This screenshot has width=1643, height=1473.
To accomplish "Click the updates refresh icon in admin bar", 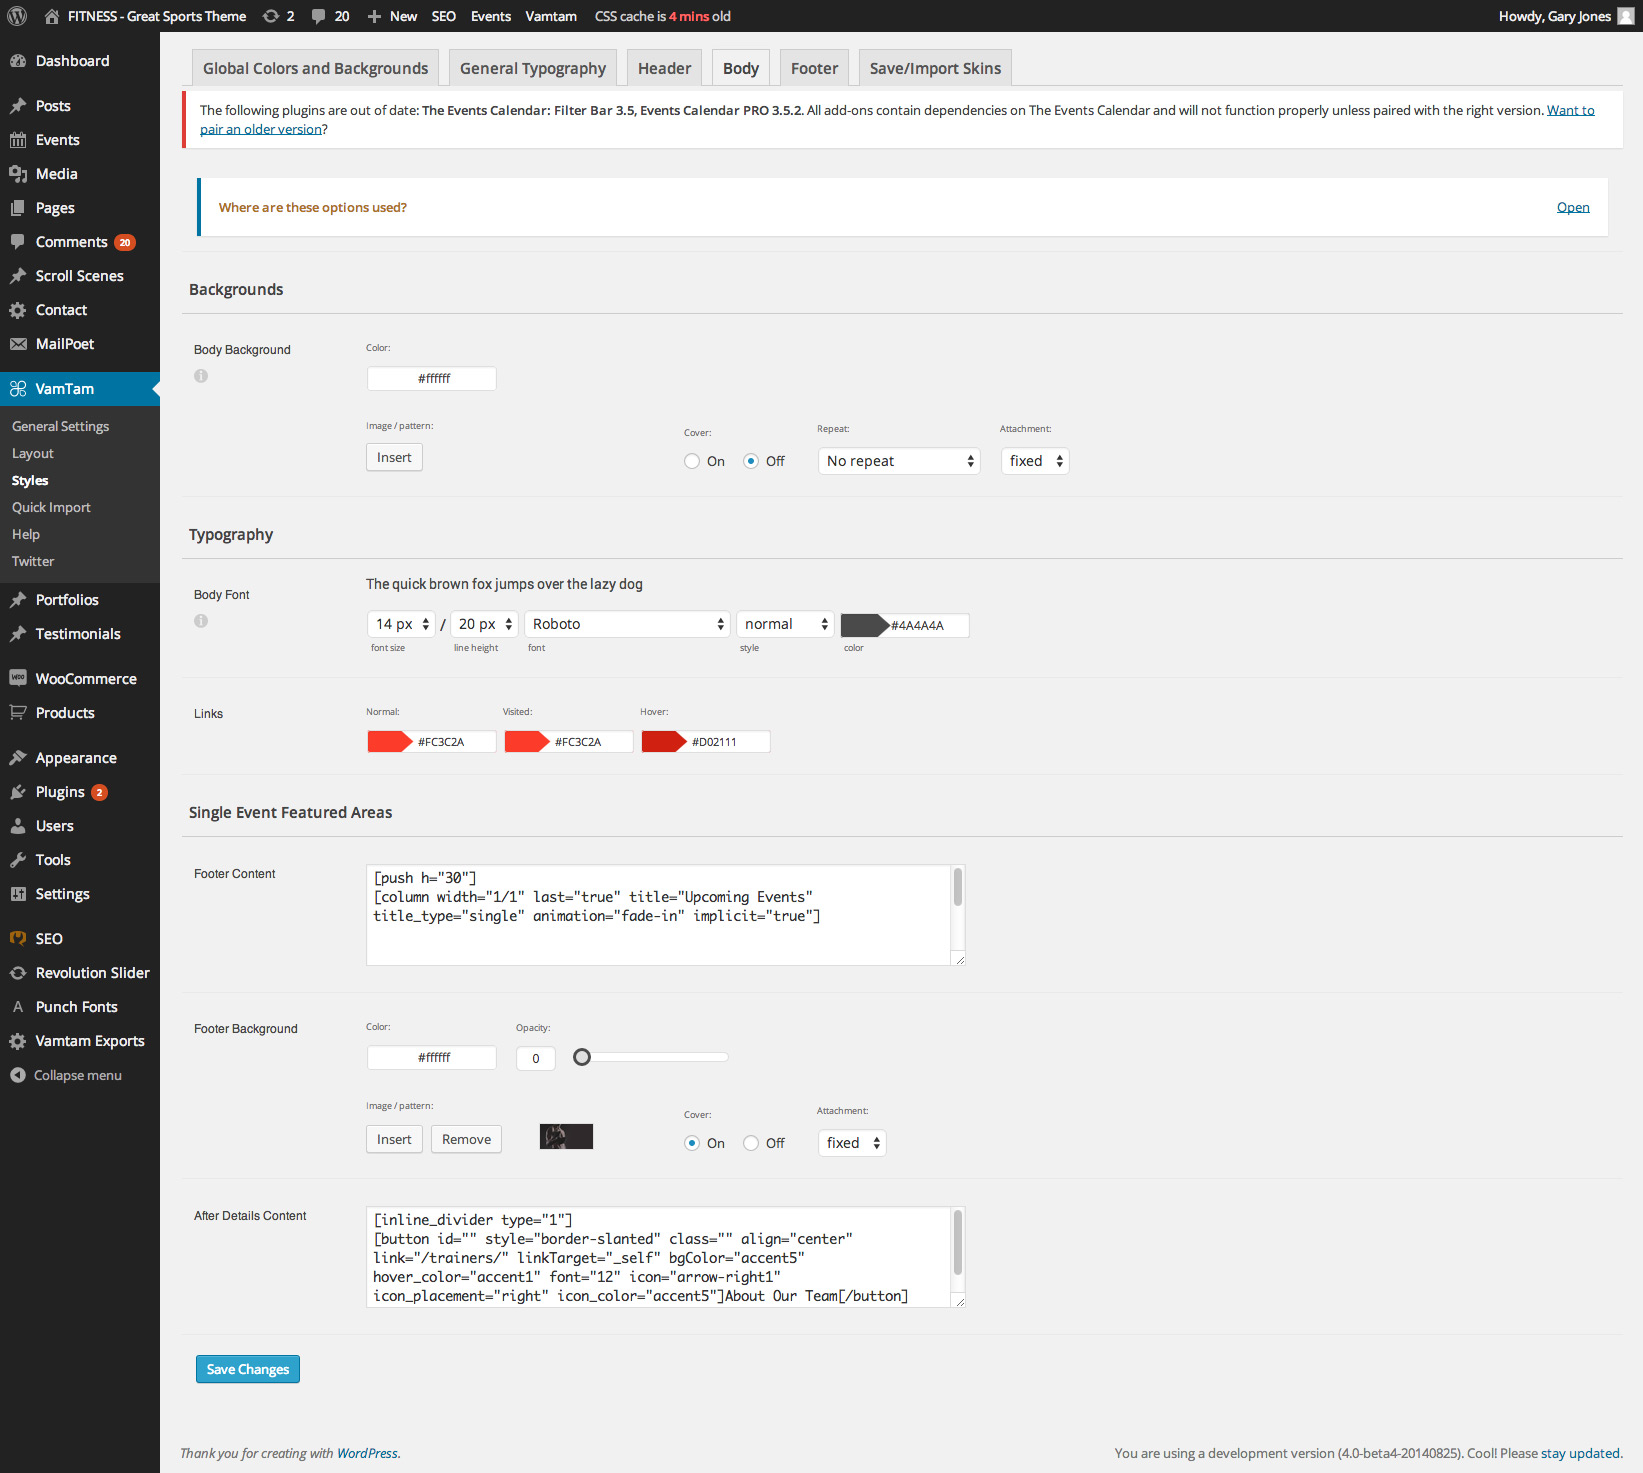I will (271, 16).
